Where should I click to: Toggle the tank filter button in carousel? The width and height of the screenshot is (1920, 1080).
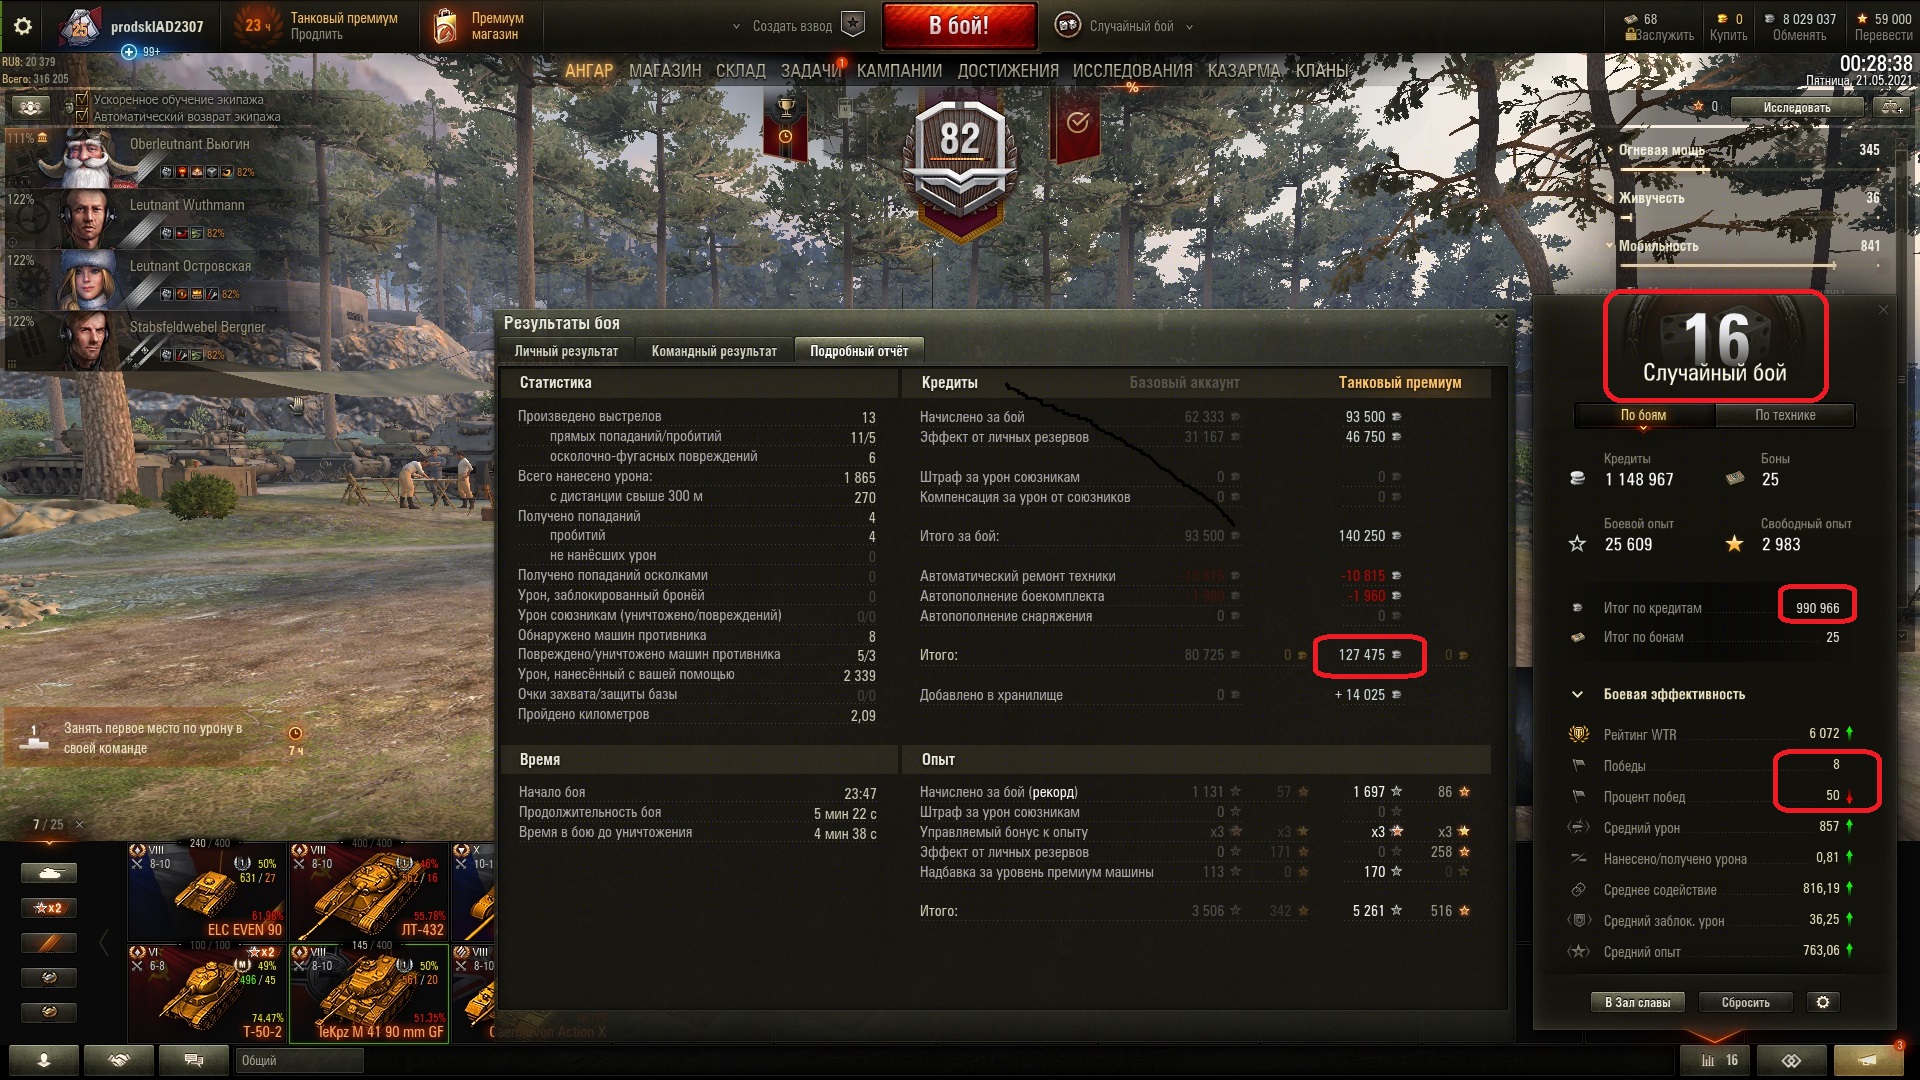pos(48,873)
